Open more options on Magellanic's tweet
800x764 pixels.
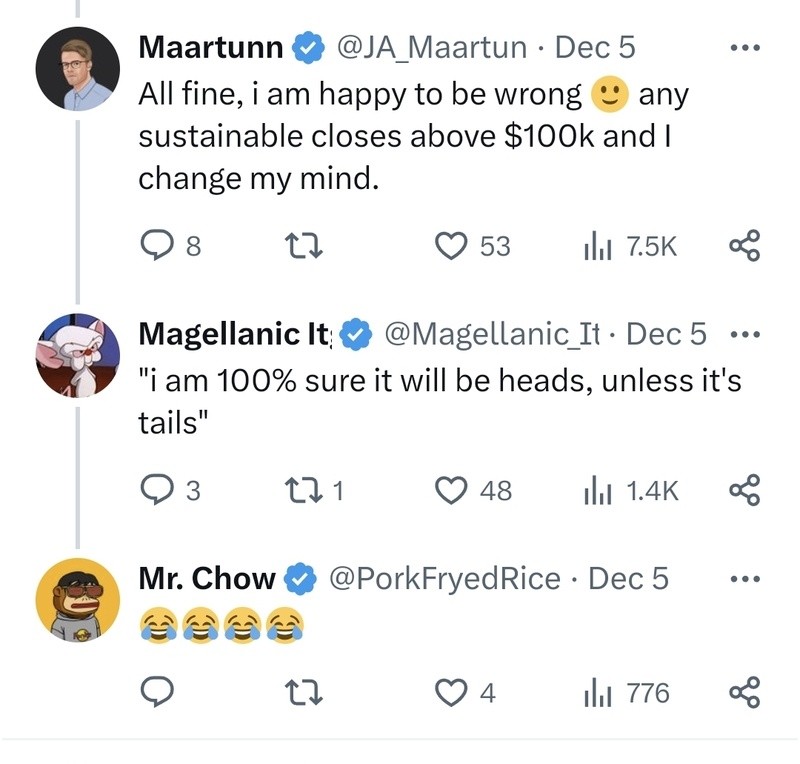pyautogui.click(x=744, y=334)
